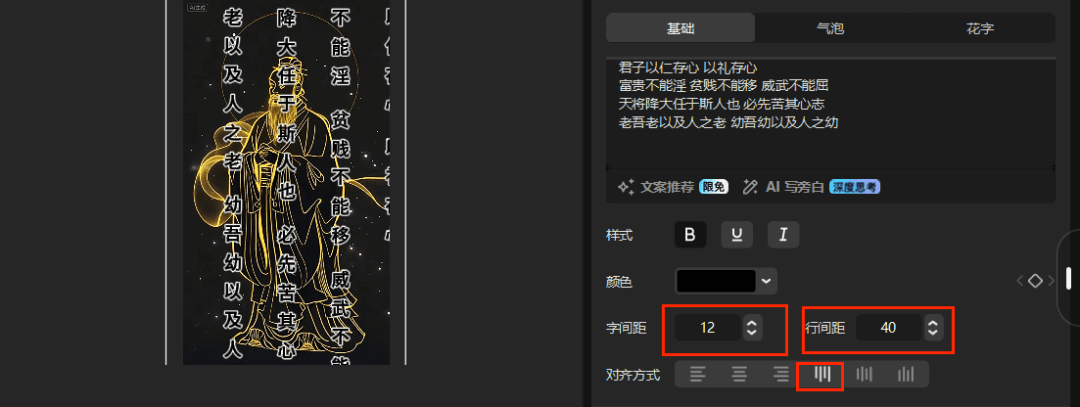This screenshot has height=407, width=1080.
Task: Select the vertical bottom alignment icon
Action: [906, 375]
